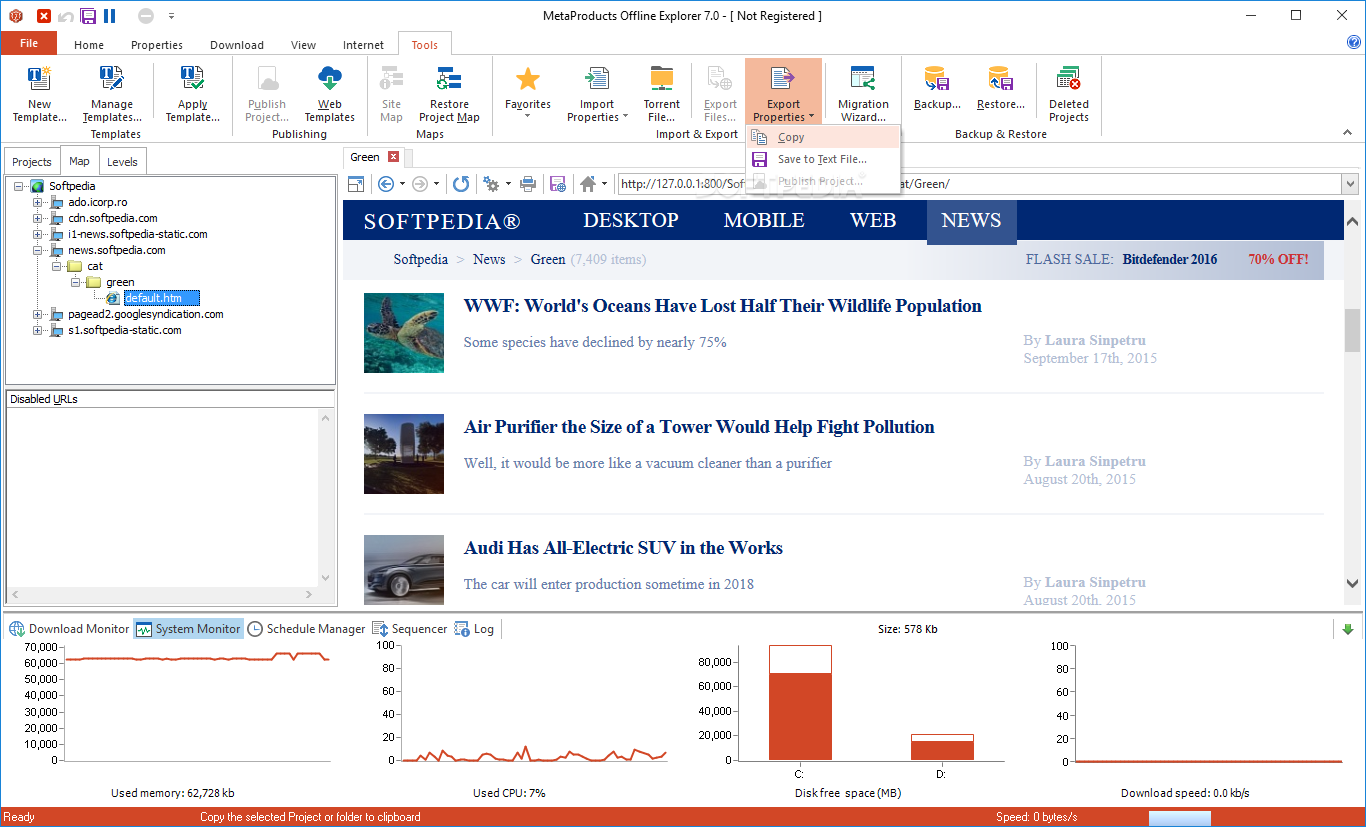
Task: Click the green download arrow in monitor panel
Action: pos(1348,629)
